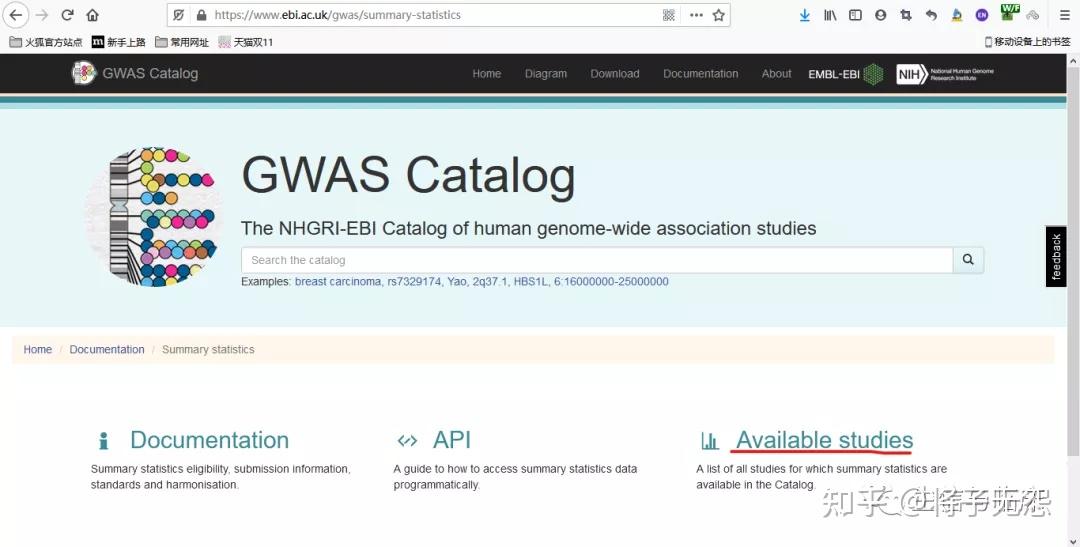Bookmark this page with the star icon
The width and height of the screenshot is (1080, 547).
718,15
